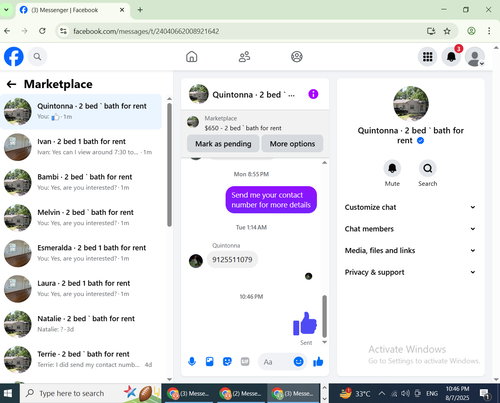Go back from Marketplace with arrow
This screenshot has width=500, height=403.
coord(12,84)
